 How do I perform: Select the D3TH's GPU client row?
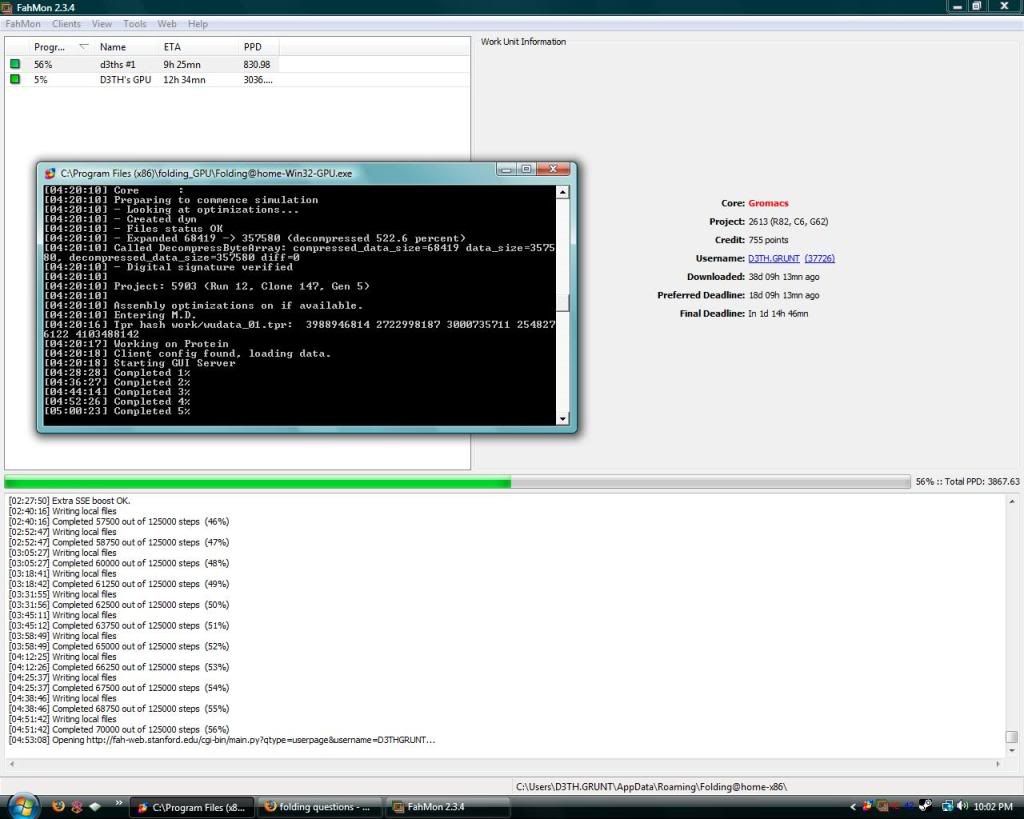237,79
